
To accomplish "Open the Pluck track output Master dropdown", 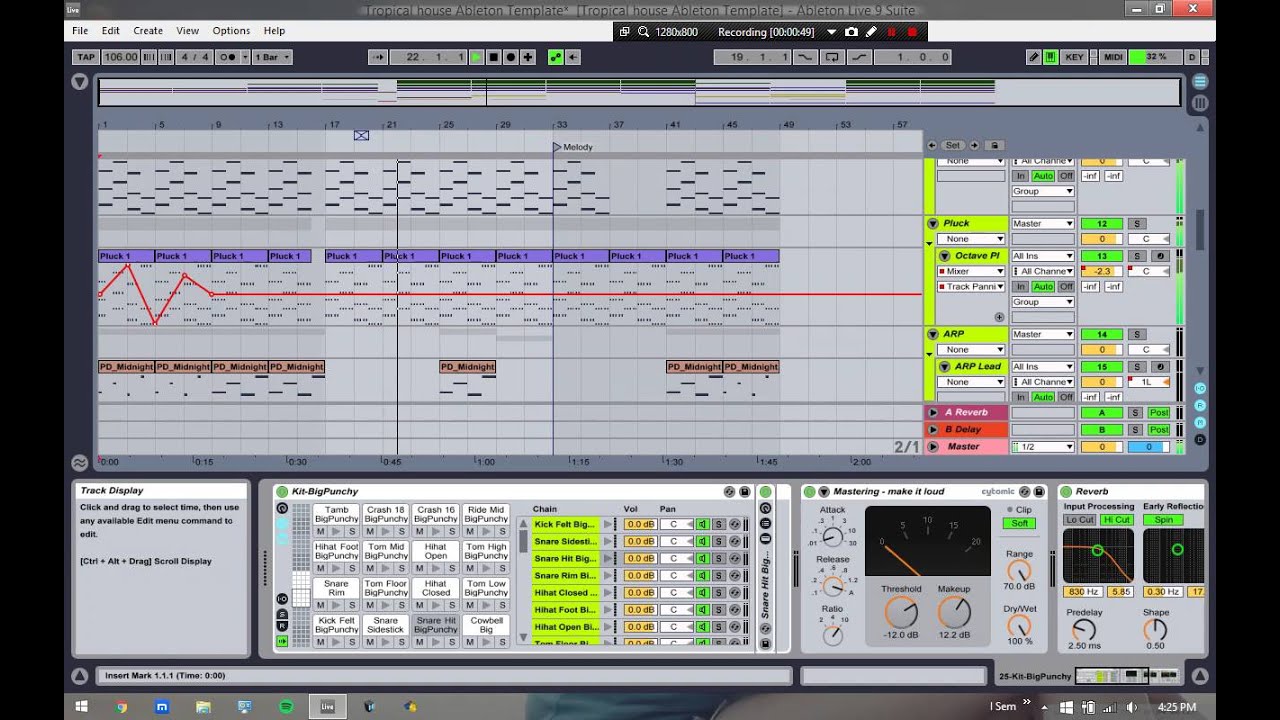I will tap(1043, 224).
